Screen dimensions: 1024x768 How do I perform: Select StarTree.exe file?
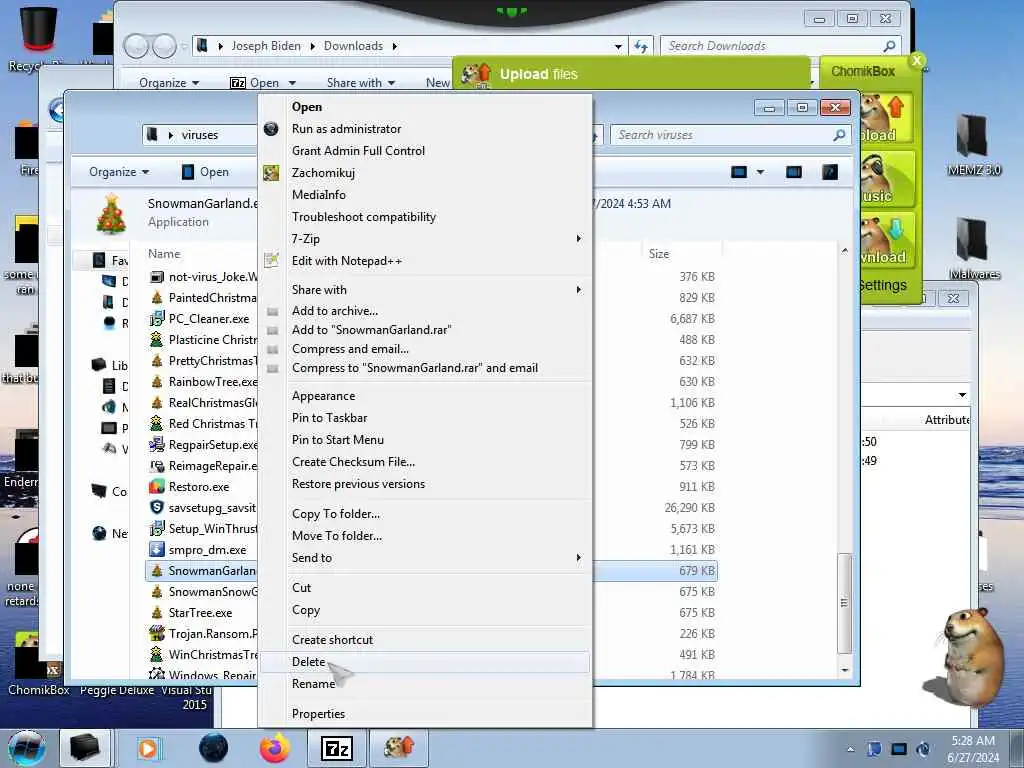(x=200, y=613)
